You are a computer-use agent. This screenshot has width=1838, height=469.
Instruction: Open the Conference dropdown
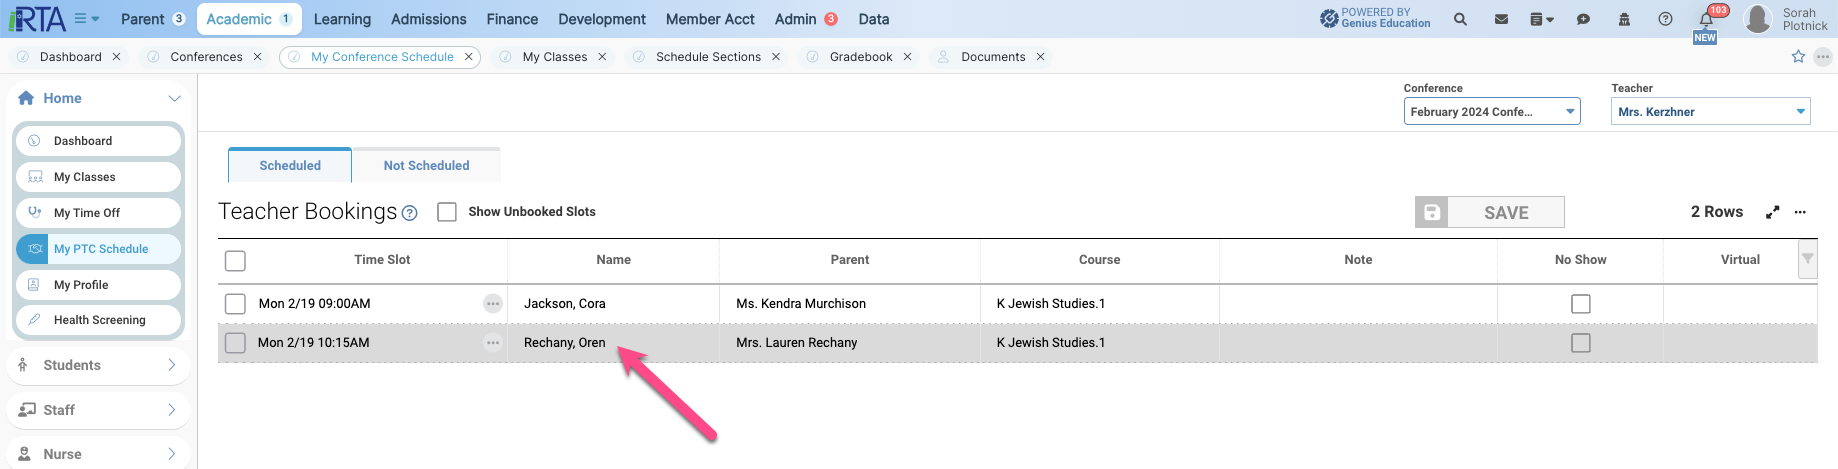point(1492,112)
